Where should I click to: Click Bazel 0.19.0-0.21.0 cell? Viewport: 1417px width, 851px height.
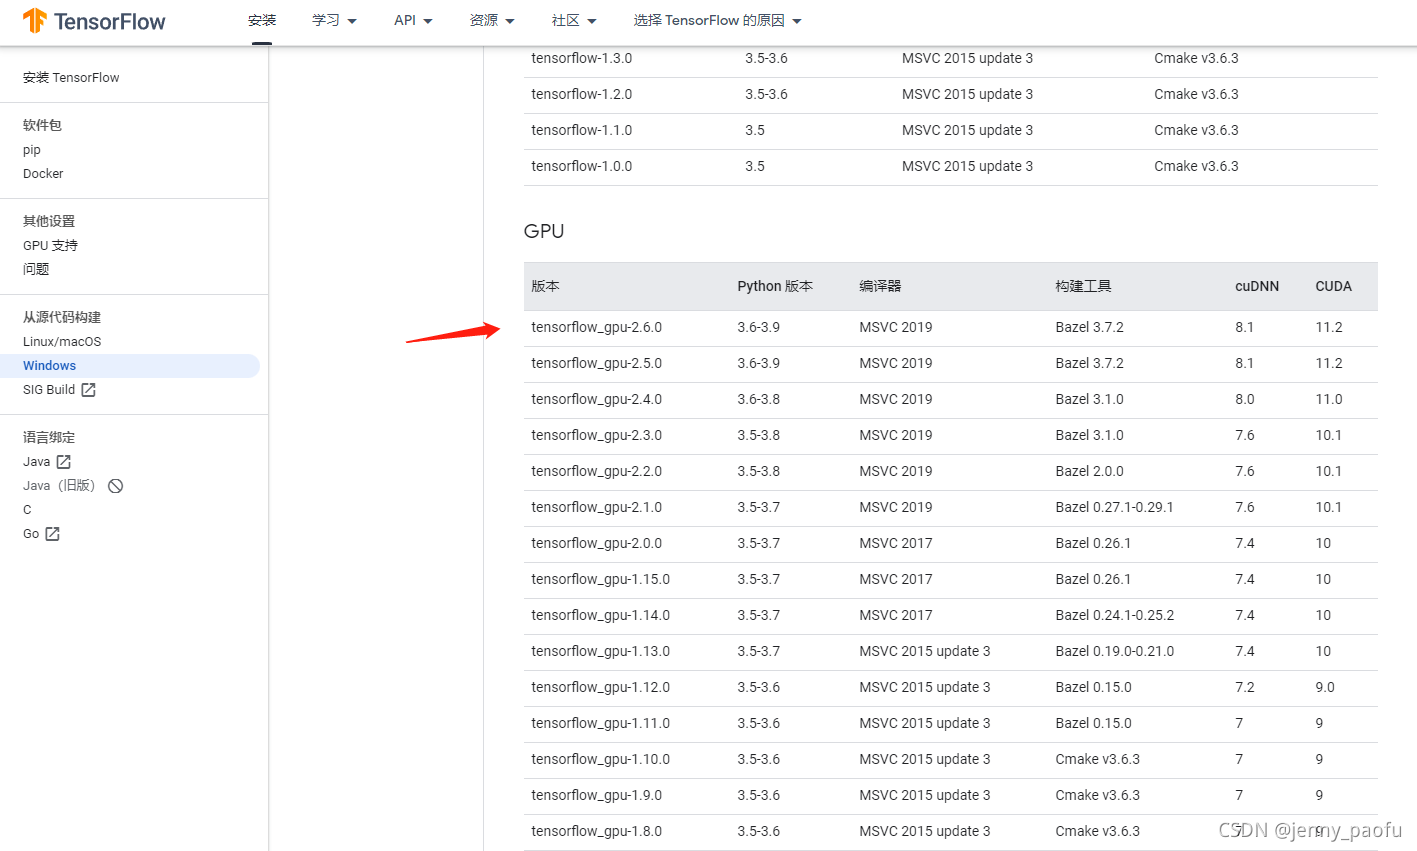pos(1115,651)
